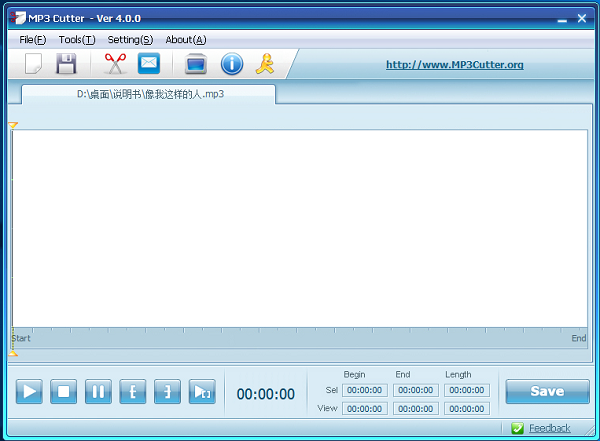Click the green Feedback phone icon
The image size is (600, 441).
[x=517, y=428]
